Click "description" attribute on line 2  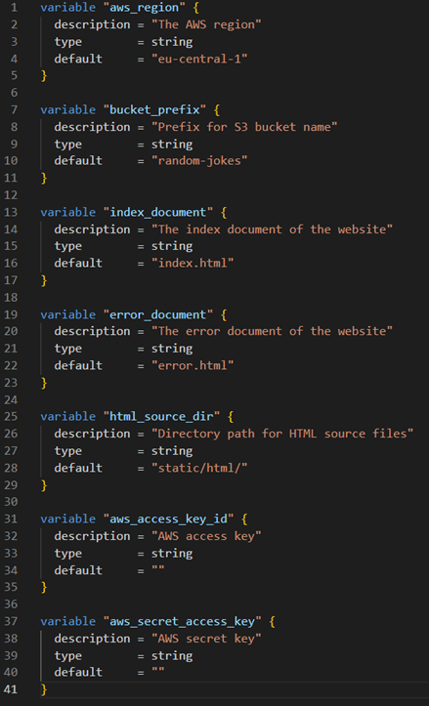[x=92, y=24]
